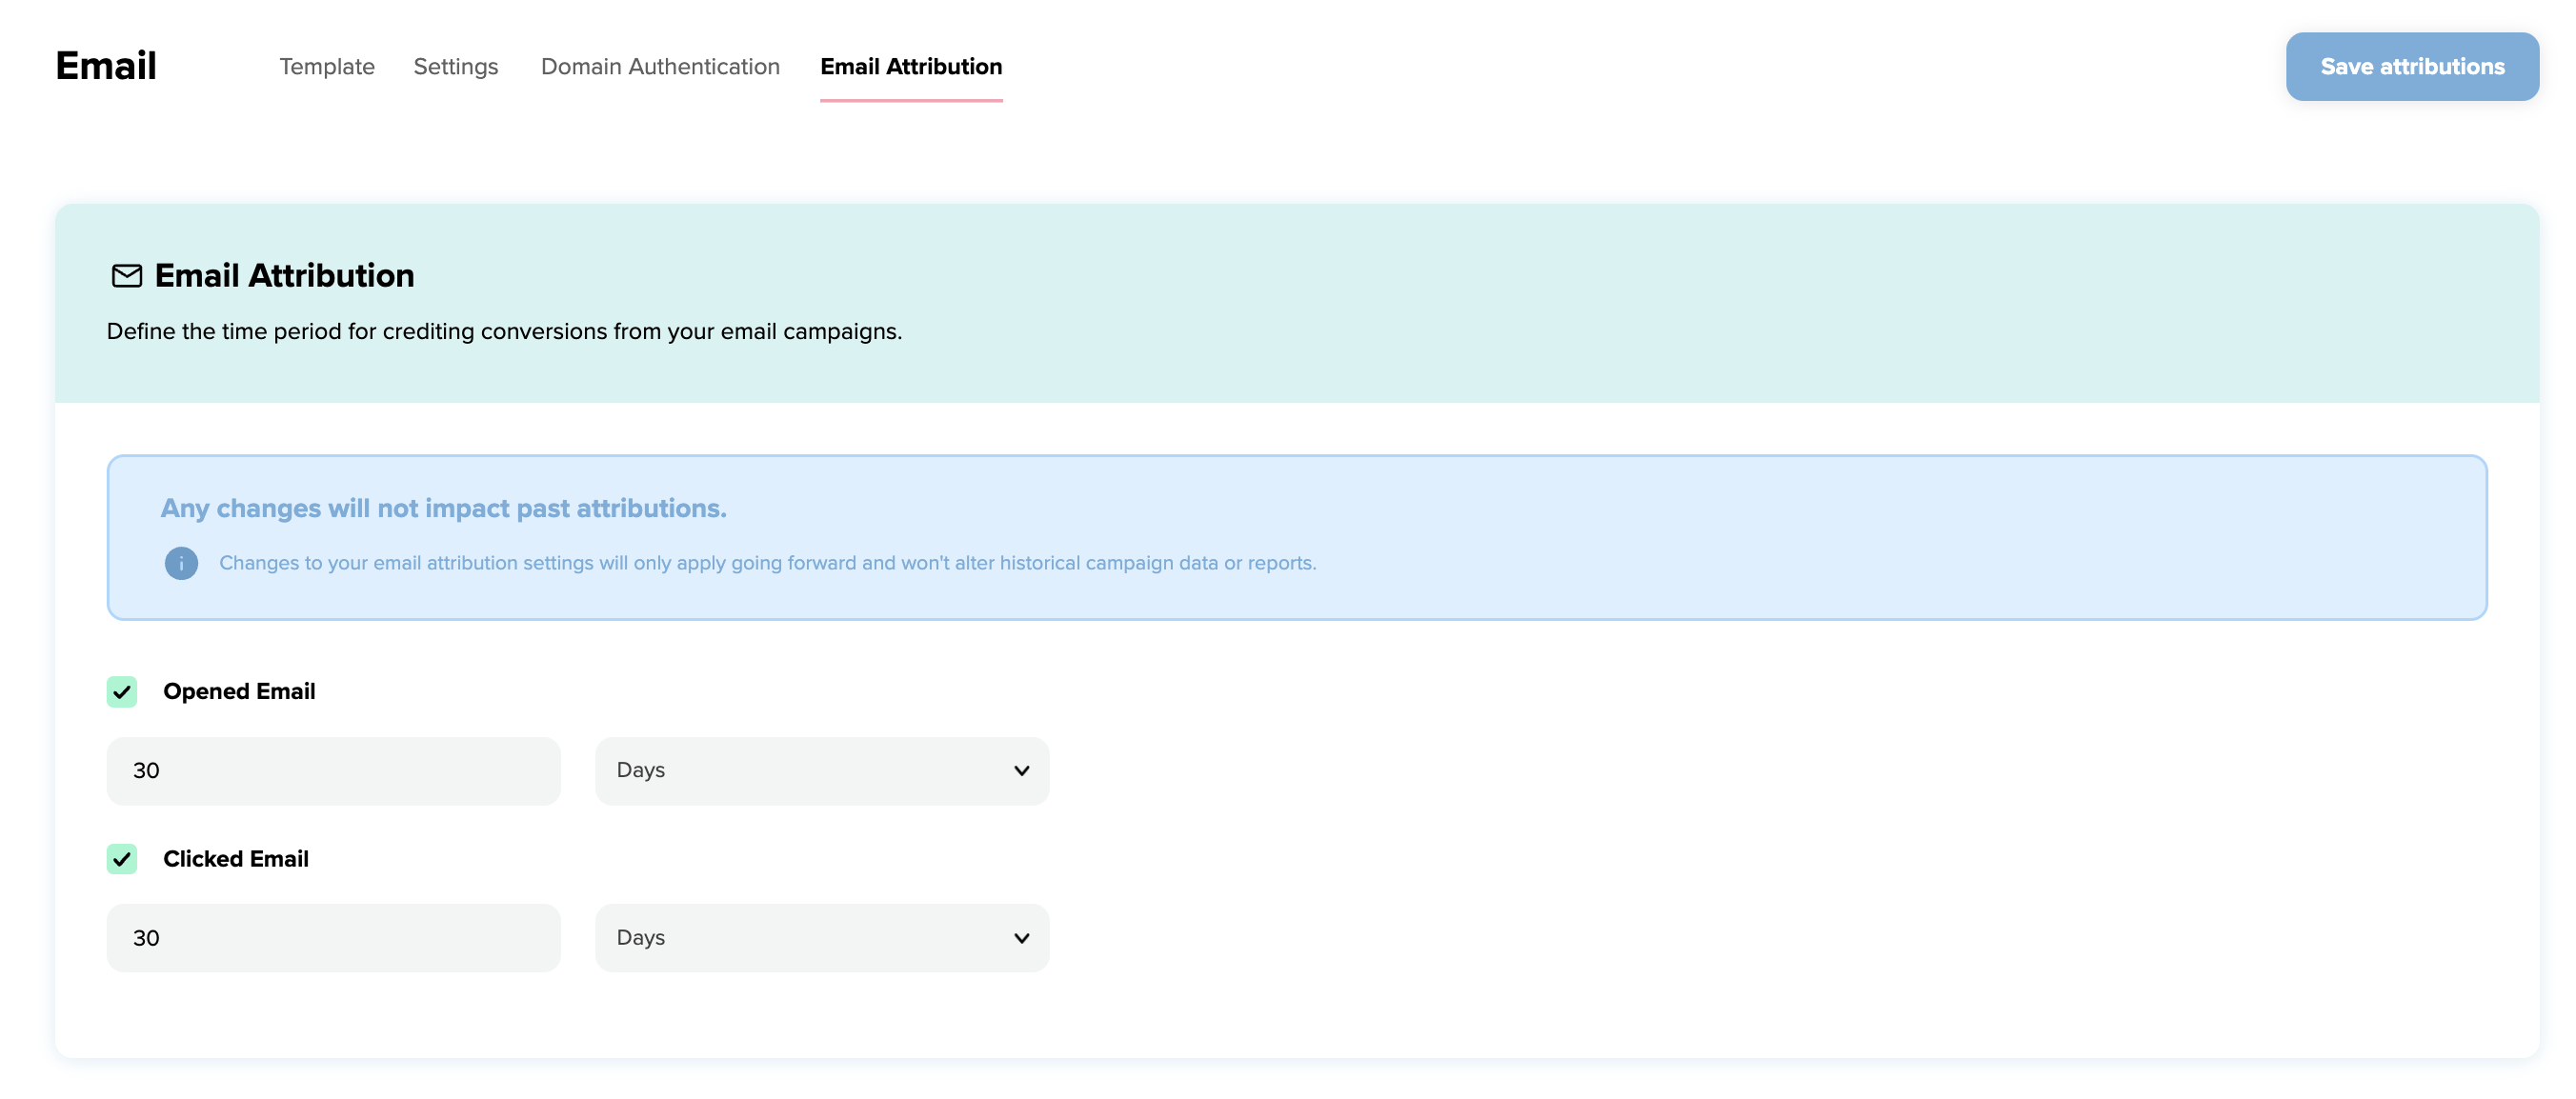Screen dimensions: 2576x1099
Task: Select the Email Attribution tab
Action: click(911, 66)
